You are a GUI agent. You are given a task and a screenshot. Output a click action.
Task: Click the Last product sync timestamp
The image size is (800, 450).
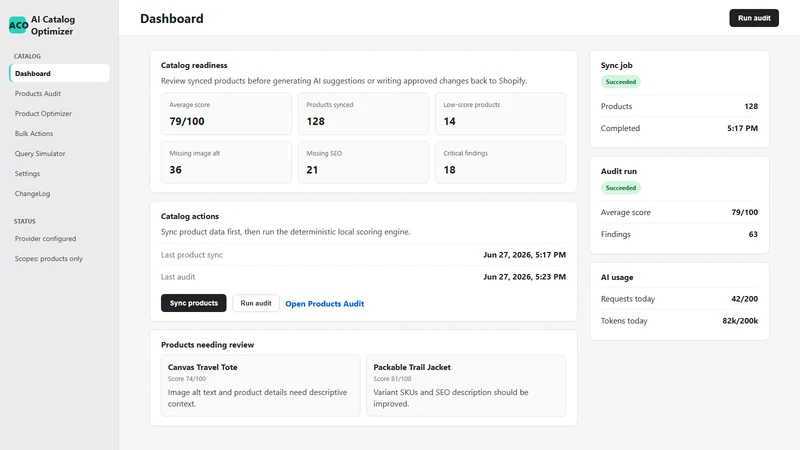click(x=524, y=255)
